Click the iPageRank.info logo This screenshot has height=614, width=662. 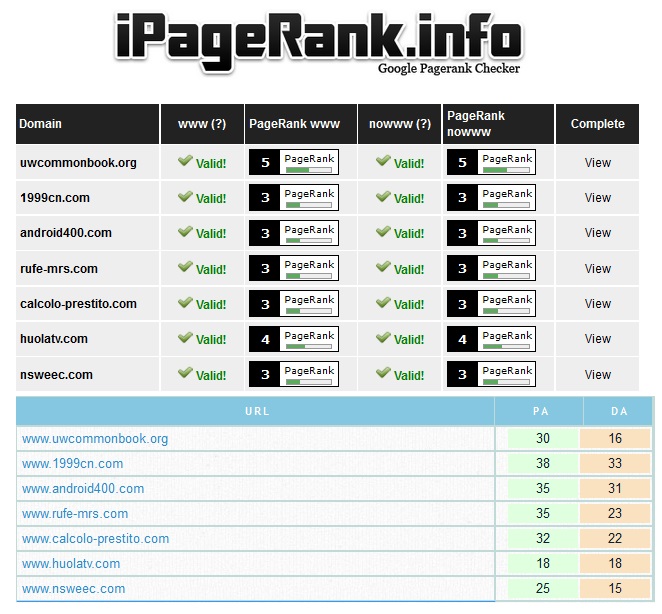[319, 43]
